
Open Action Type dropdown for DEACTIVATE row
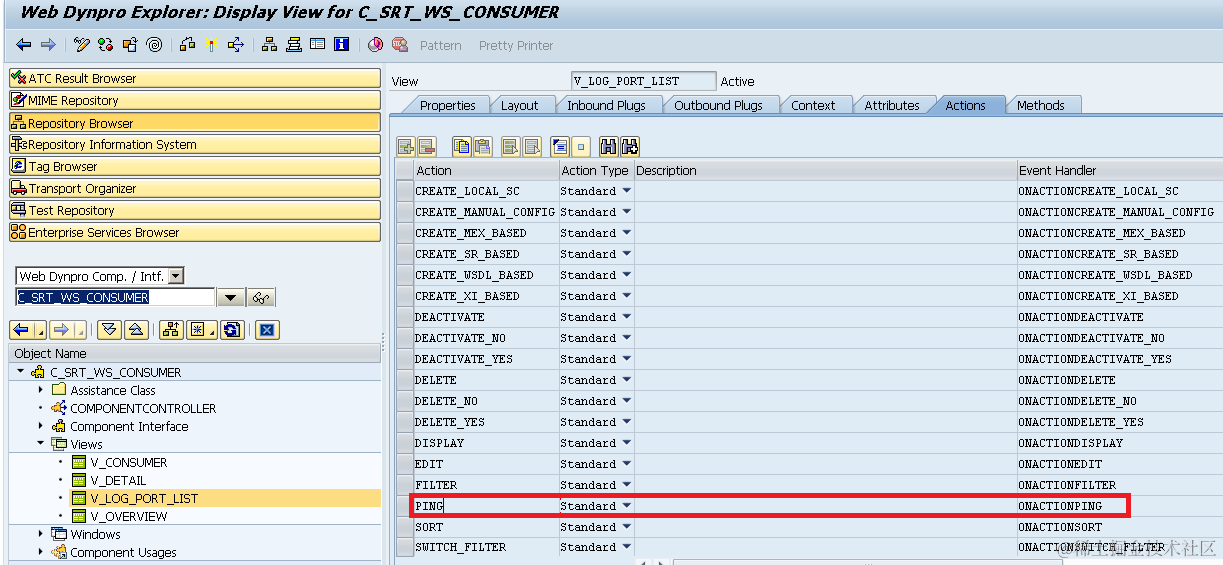tap(627, 316)
